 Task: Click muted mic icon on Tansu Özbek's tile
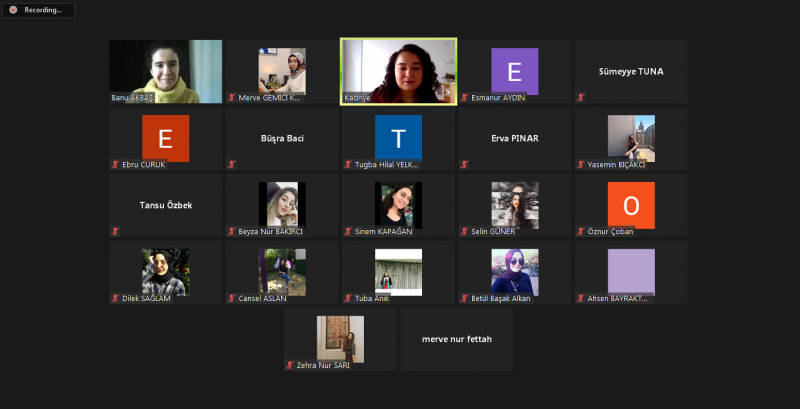[116, 231]
